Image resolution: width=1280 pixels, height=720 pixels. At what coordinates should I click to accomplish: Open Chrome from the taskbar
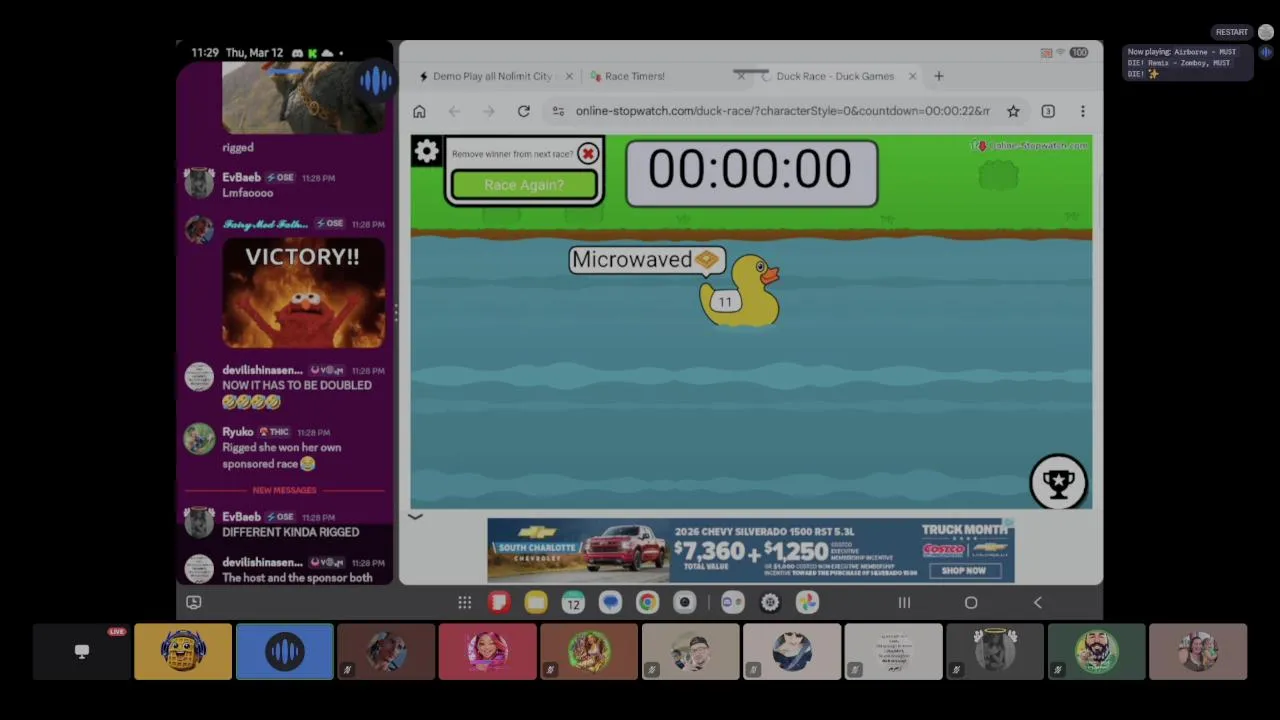[647, 602]
